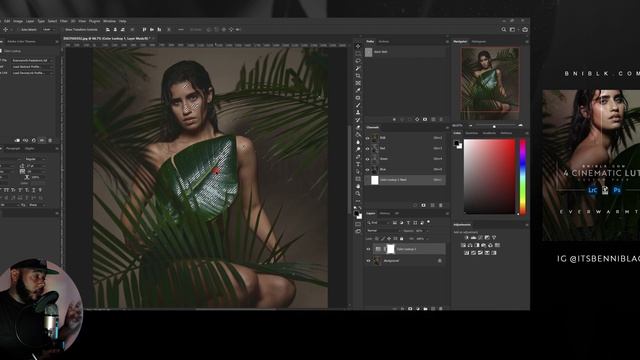Open the Filter menu

64,21
